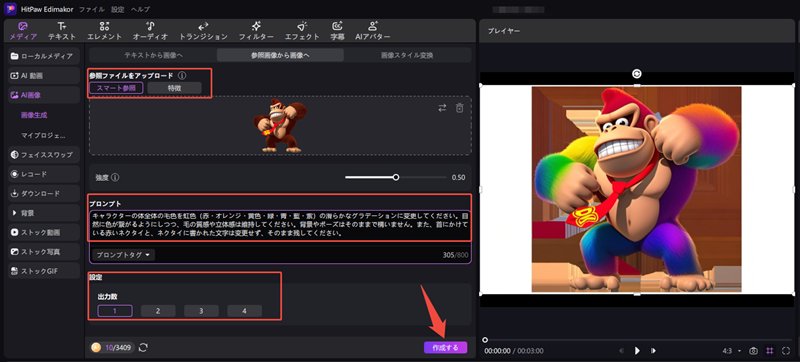Open フェイススワップ in the sidebar
This screenshot has width=800, height=362.
coord(43,154)
